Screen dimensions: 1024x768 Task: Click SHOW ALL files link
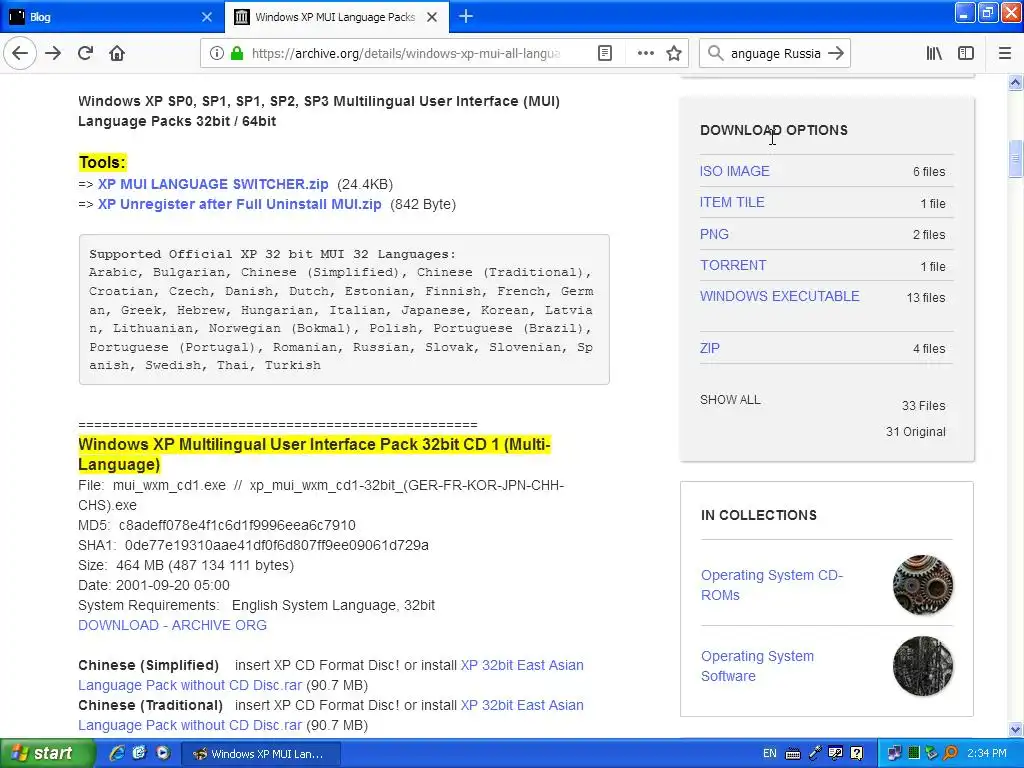point(730,400)
